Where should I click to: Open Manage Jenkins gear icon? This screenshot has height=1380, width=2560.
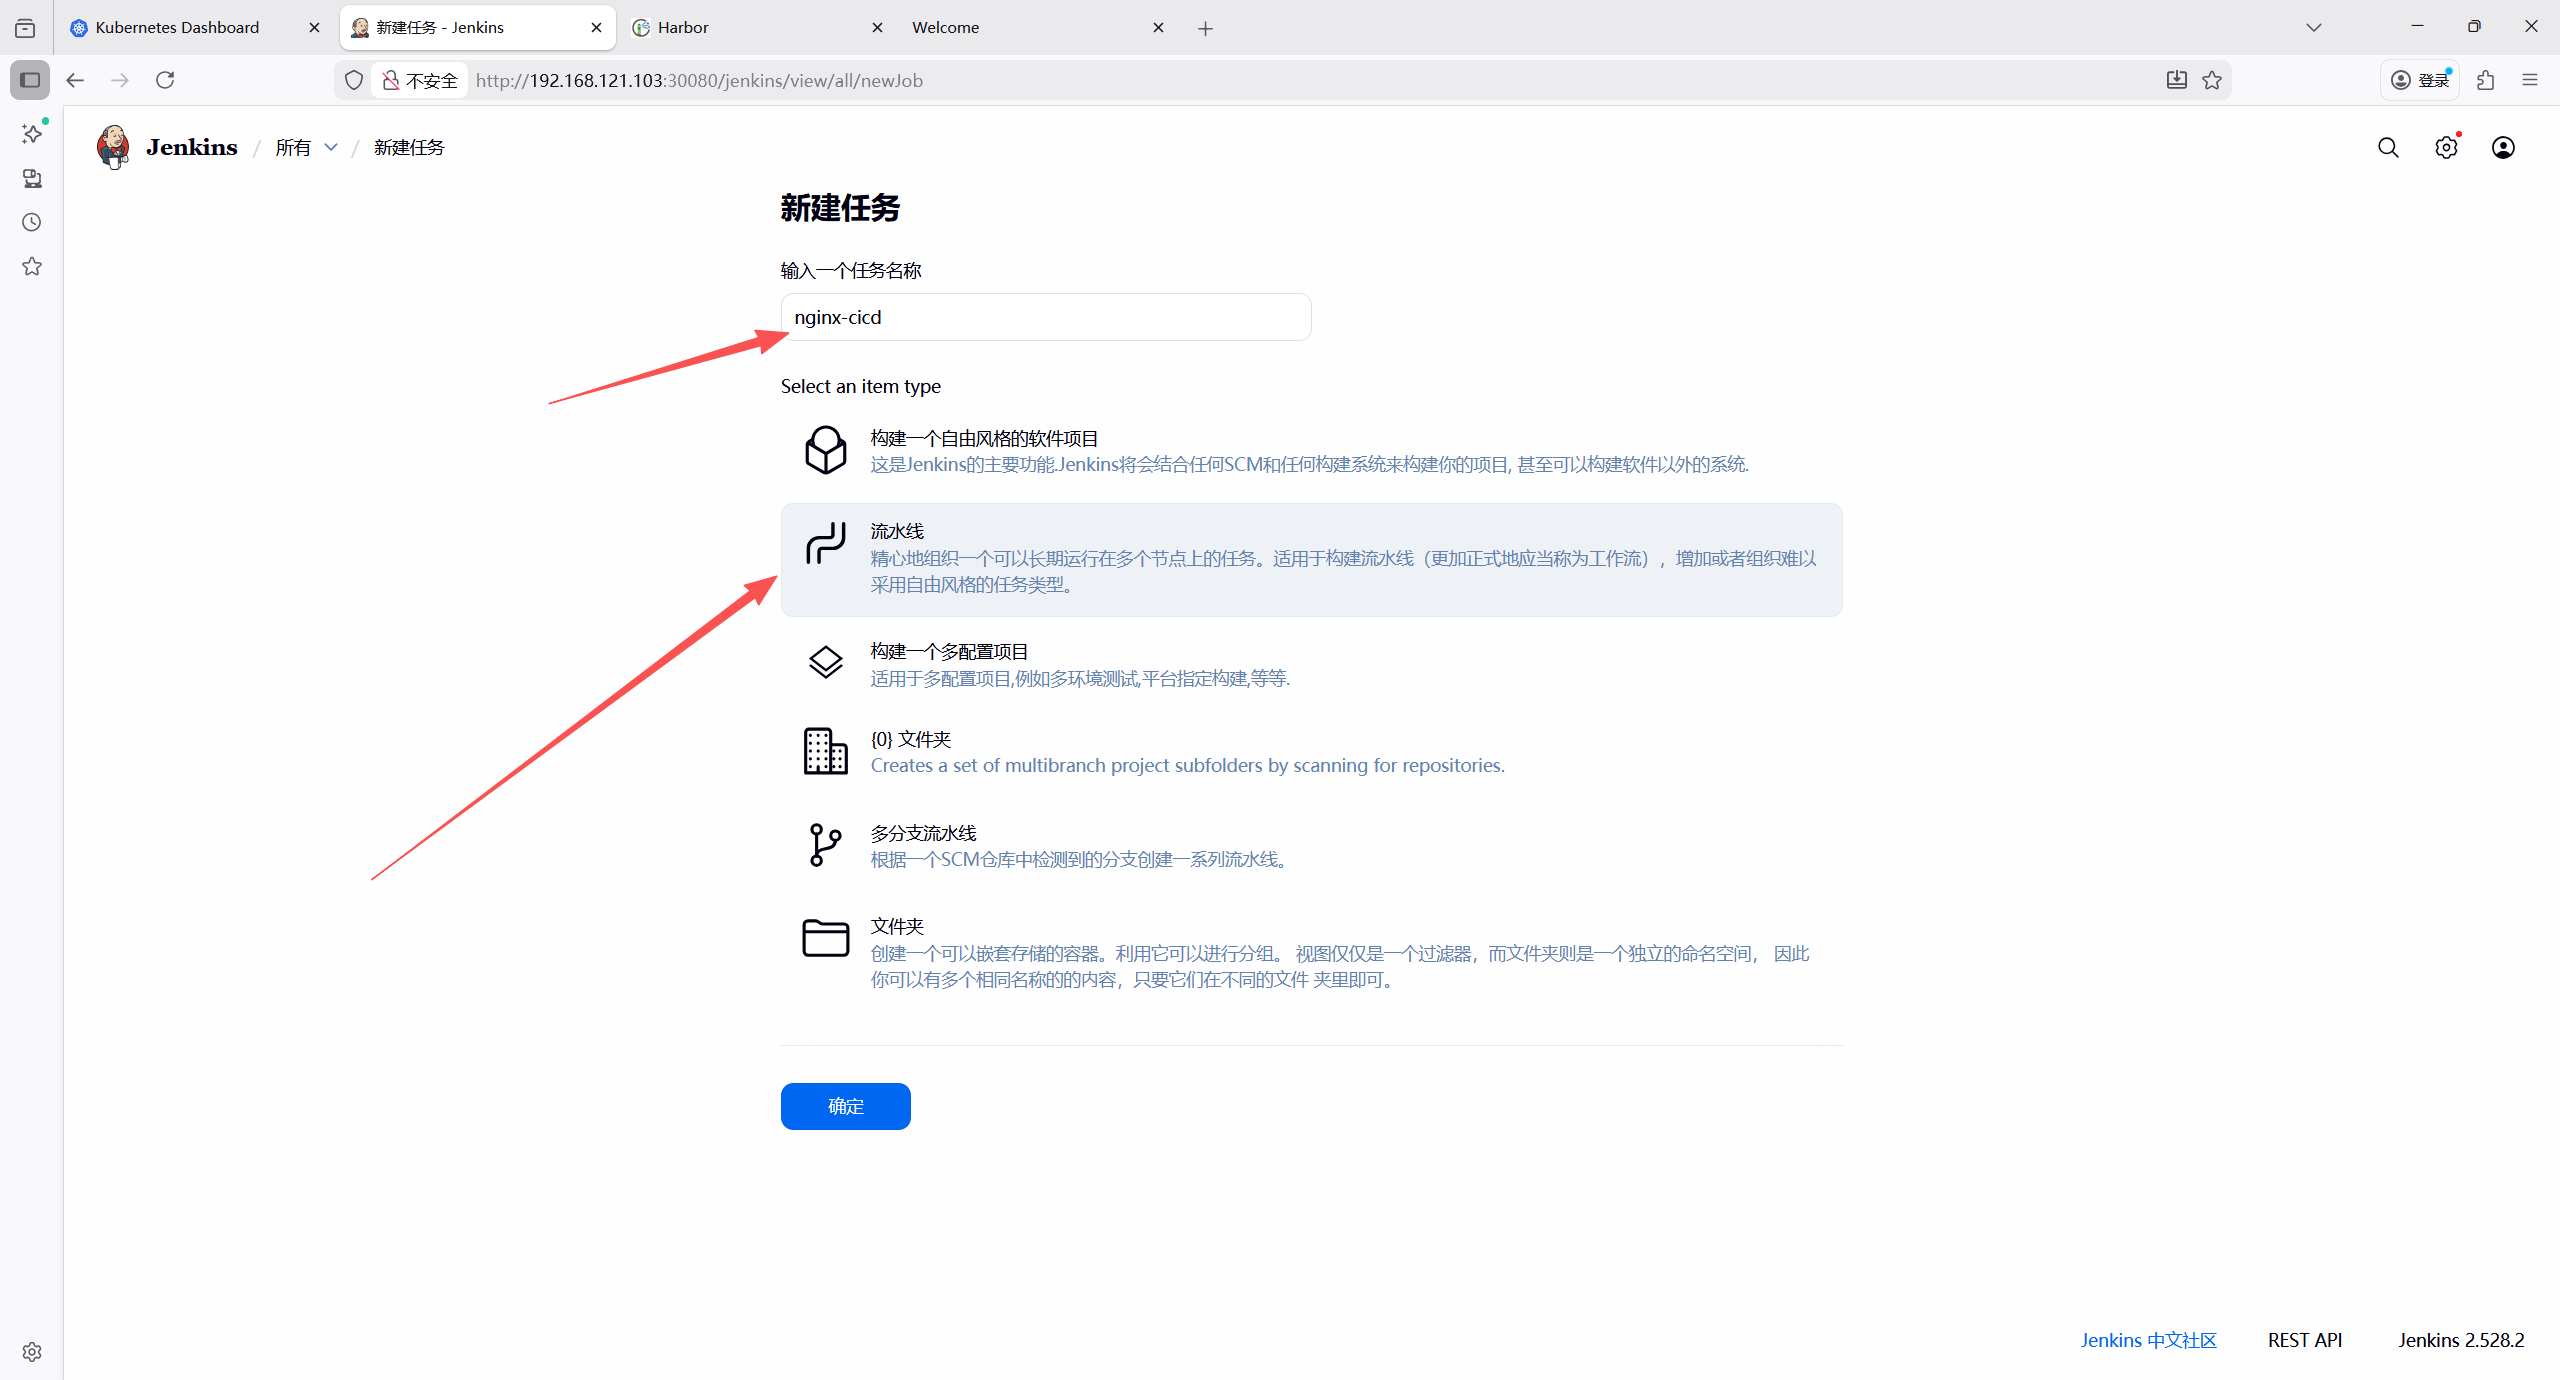coord(2446,148)
